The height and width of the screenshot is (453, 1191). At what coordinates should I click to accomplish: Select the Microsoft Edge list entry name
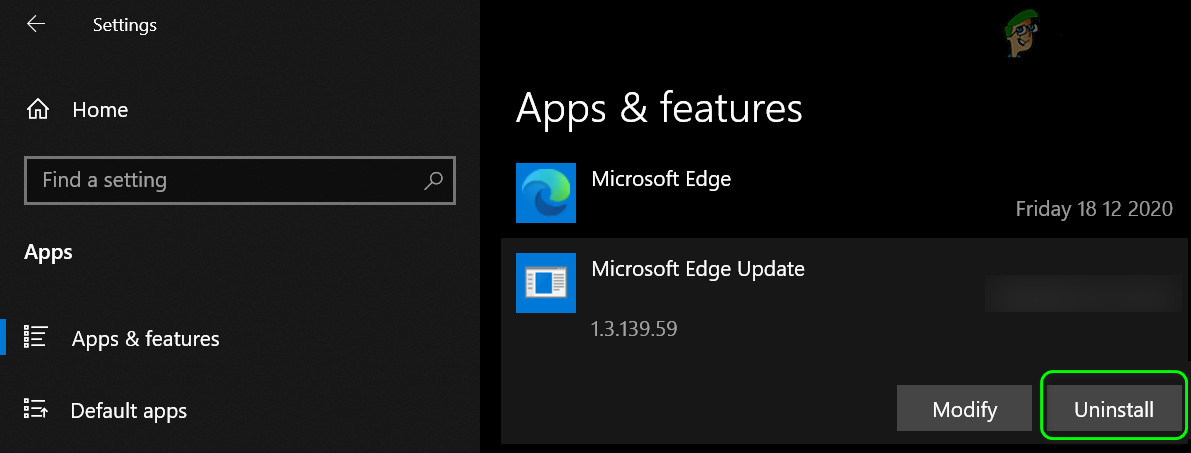click(x=661, y=179)
